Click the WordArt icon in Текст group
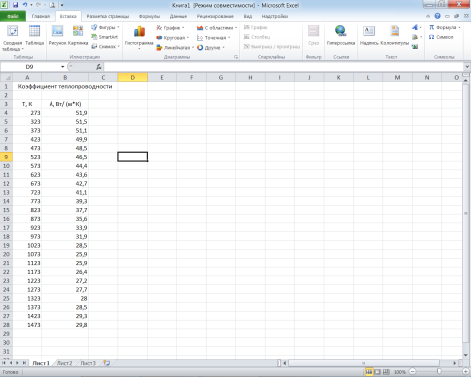 (x=416, y=27)
